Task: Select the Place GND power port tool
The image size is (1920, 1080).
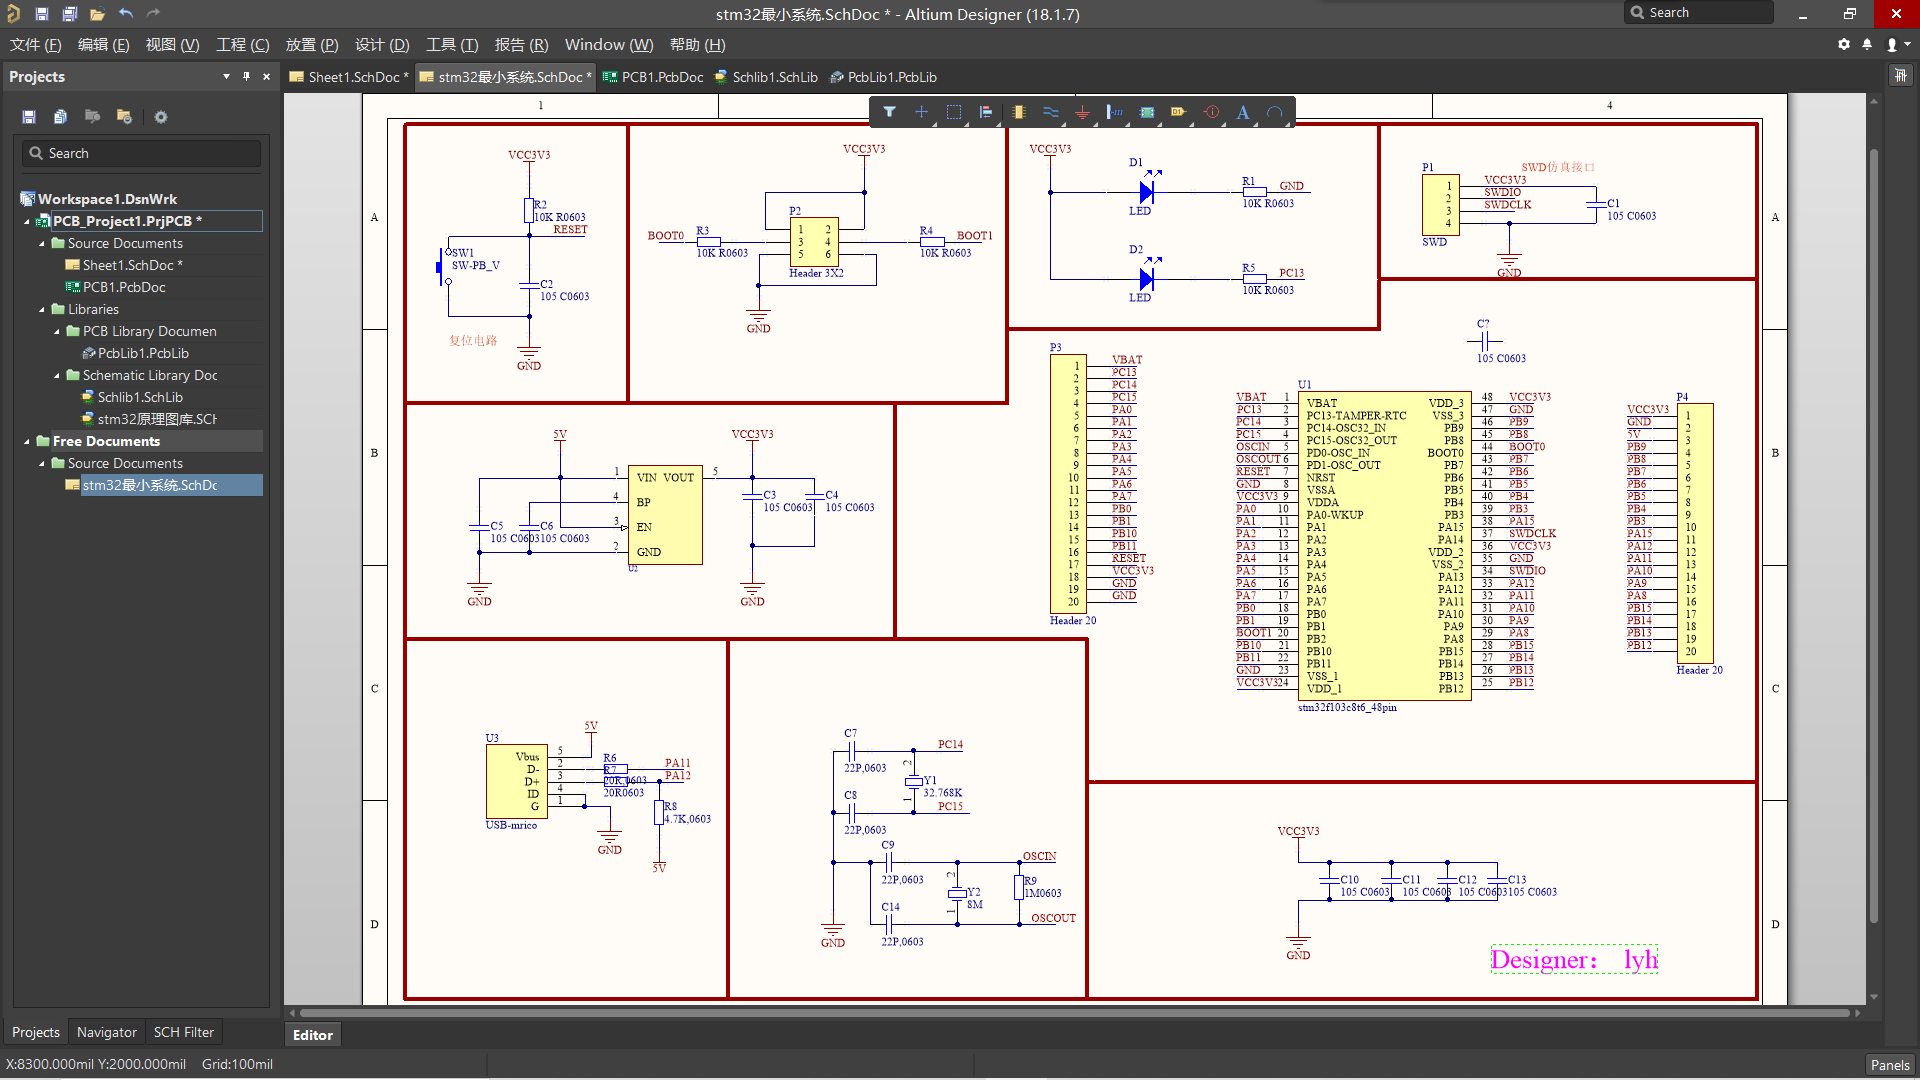Action: [x=1082, y=112]
